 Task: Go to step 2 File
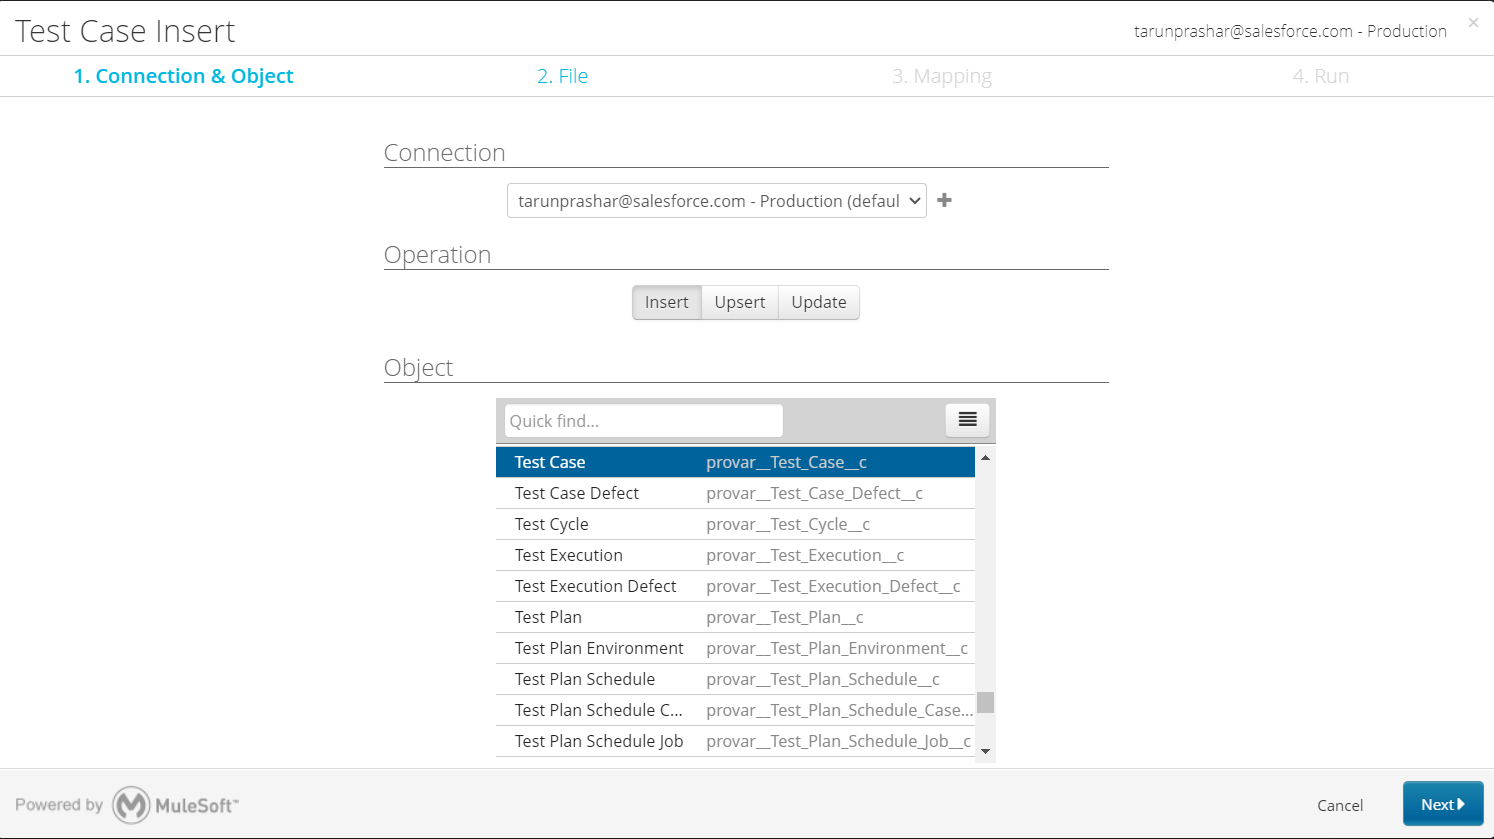[562, 76]
